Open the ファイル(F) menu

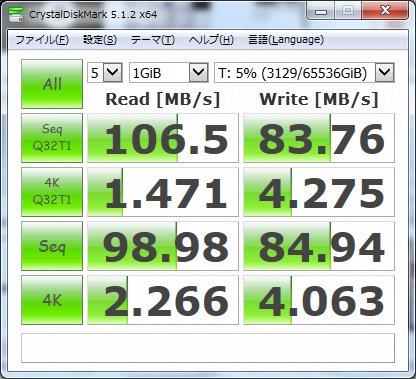[x=42, y=40]
